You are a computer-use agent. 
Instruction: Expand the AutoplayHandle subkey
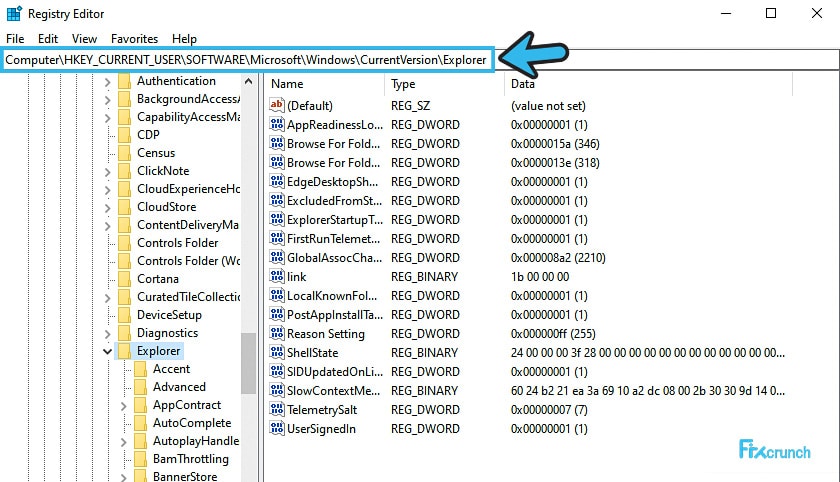click(x=123, y=442)
